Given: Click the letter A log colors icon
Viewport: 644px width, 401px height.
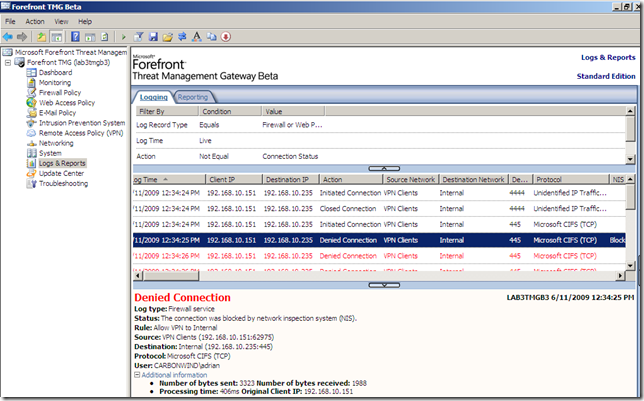Looking at the screenshot, I should [x=197, y=37].
